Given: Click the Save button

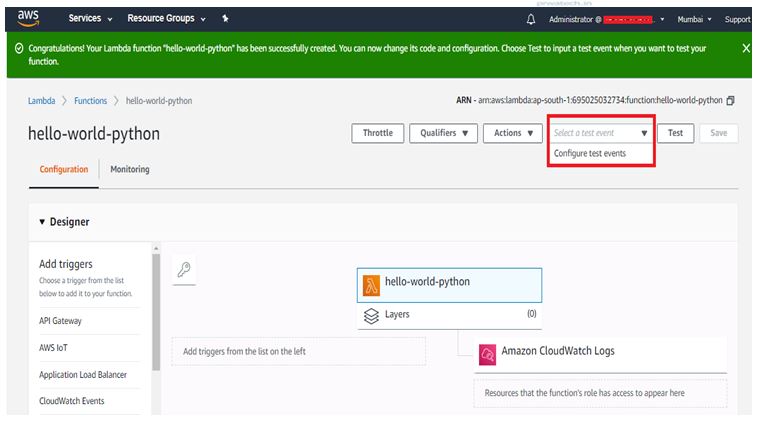Looking at the screenshot, I should point(719,133).
